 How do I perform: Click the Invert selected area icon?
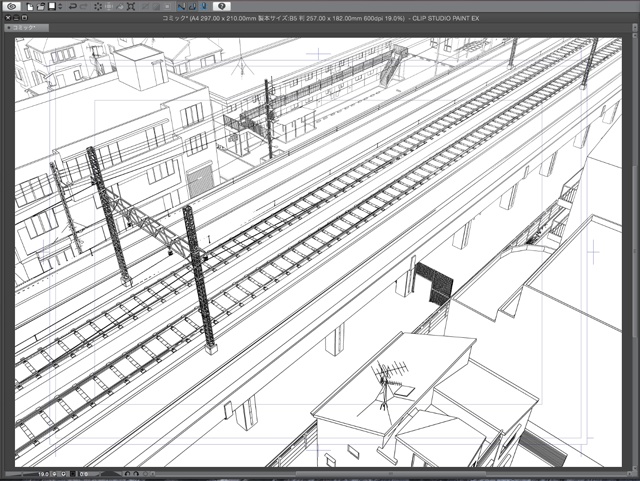pos(156,6)
